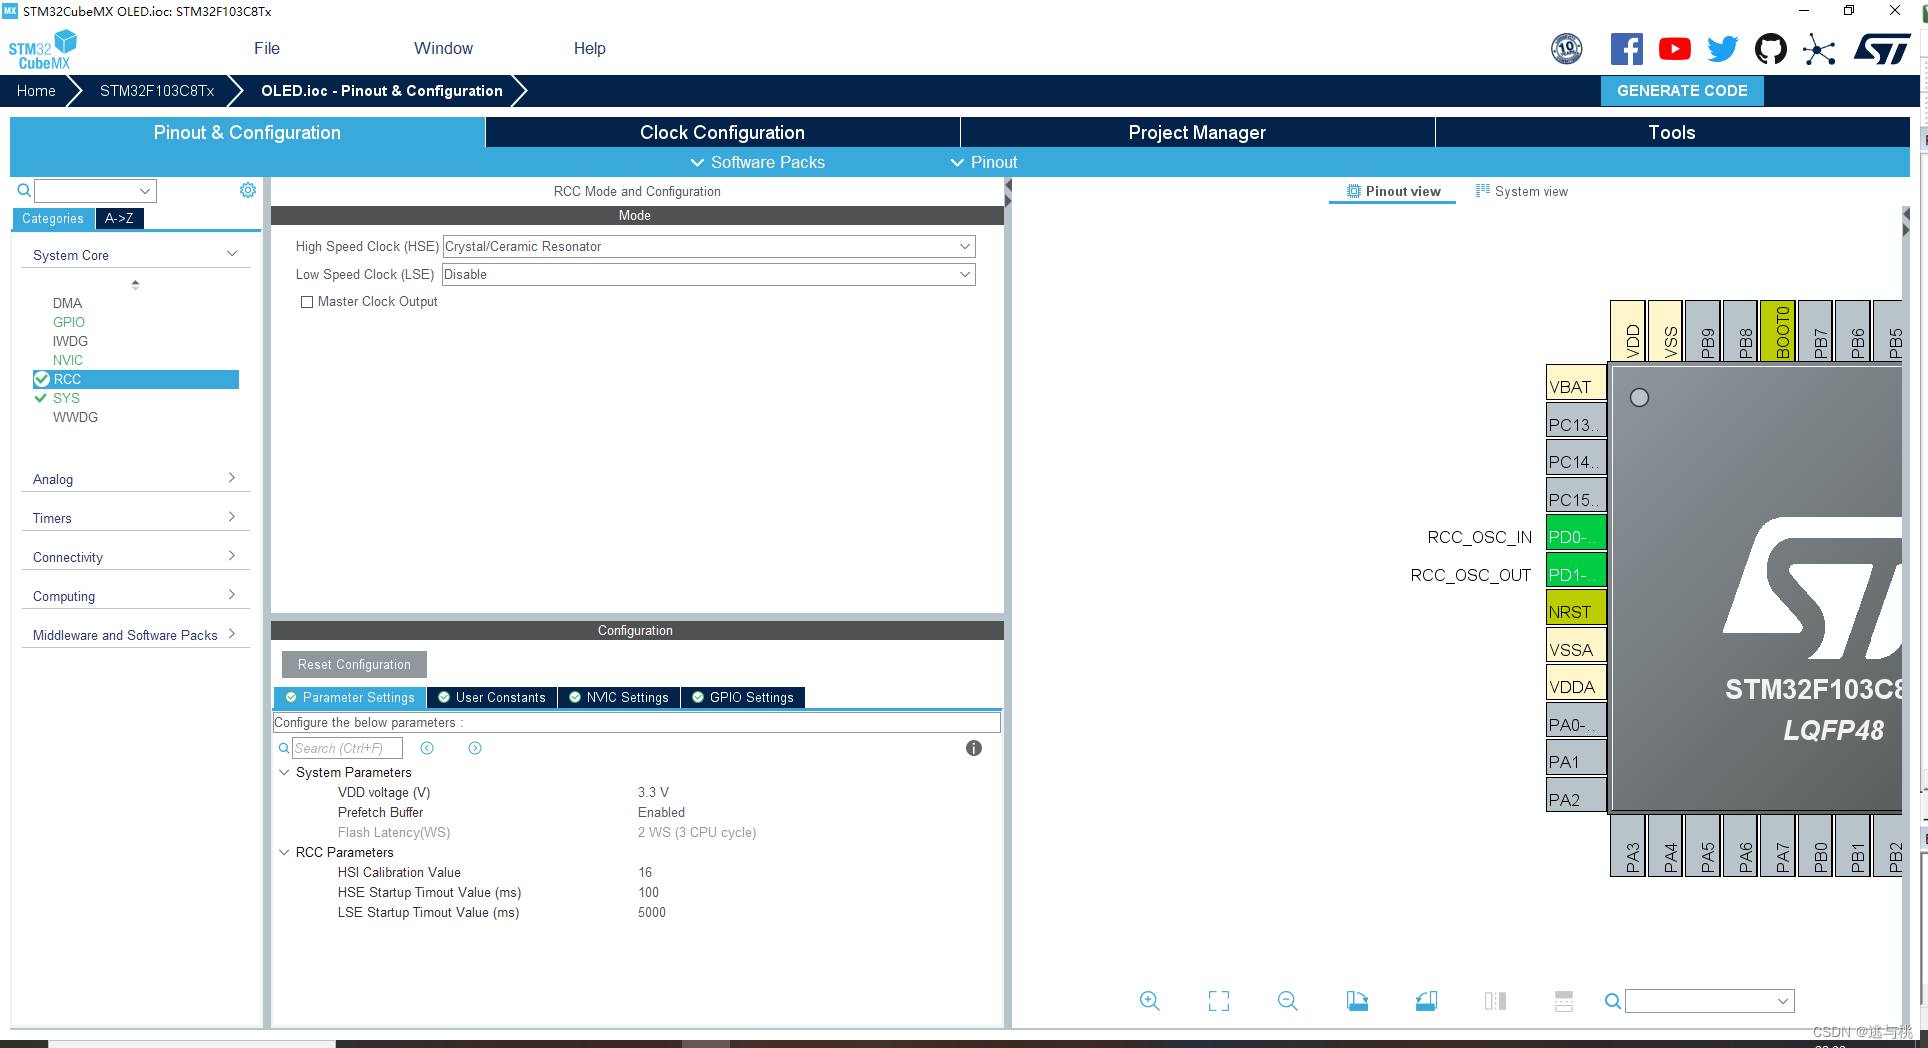Screen dimensions: 1928x1048
Task: Show parameter info icon
Action: pyautogui.click(x=974, y=748)
